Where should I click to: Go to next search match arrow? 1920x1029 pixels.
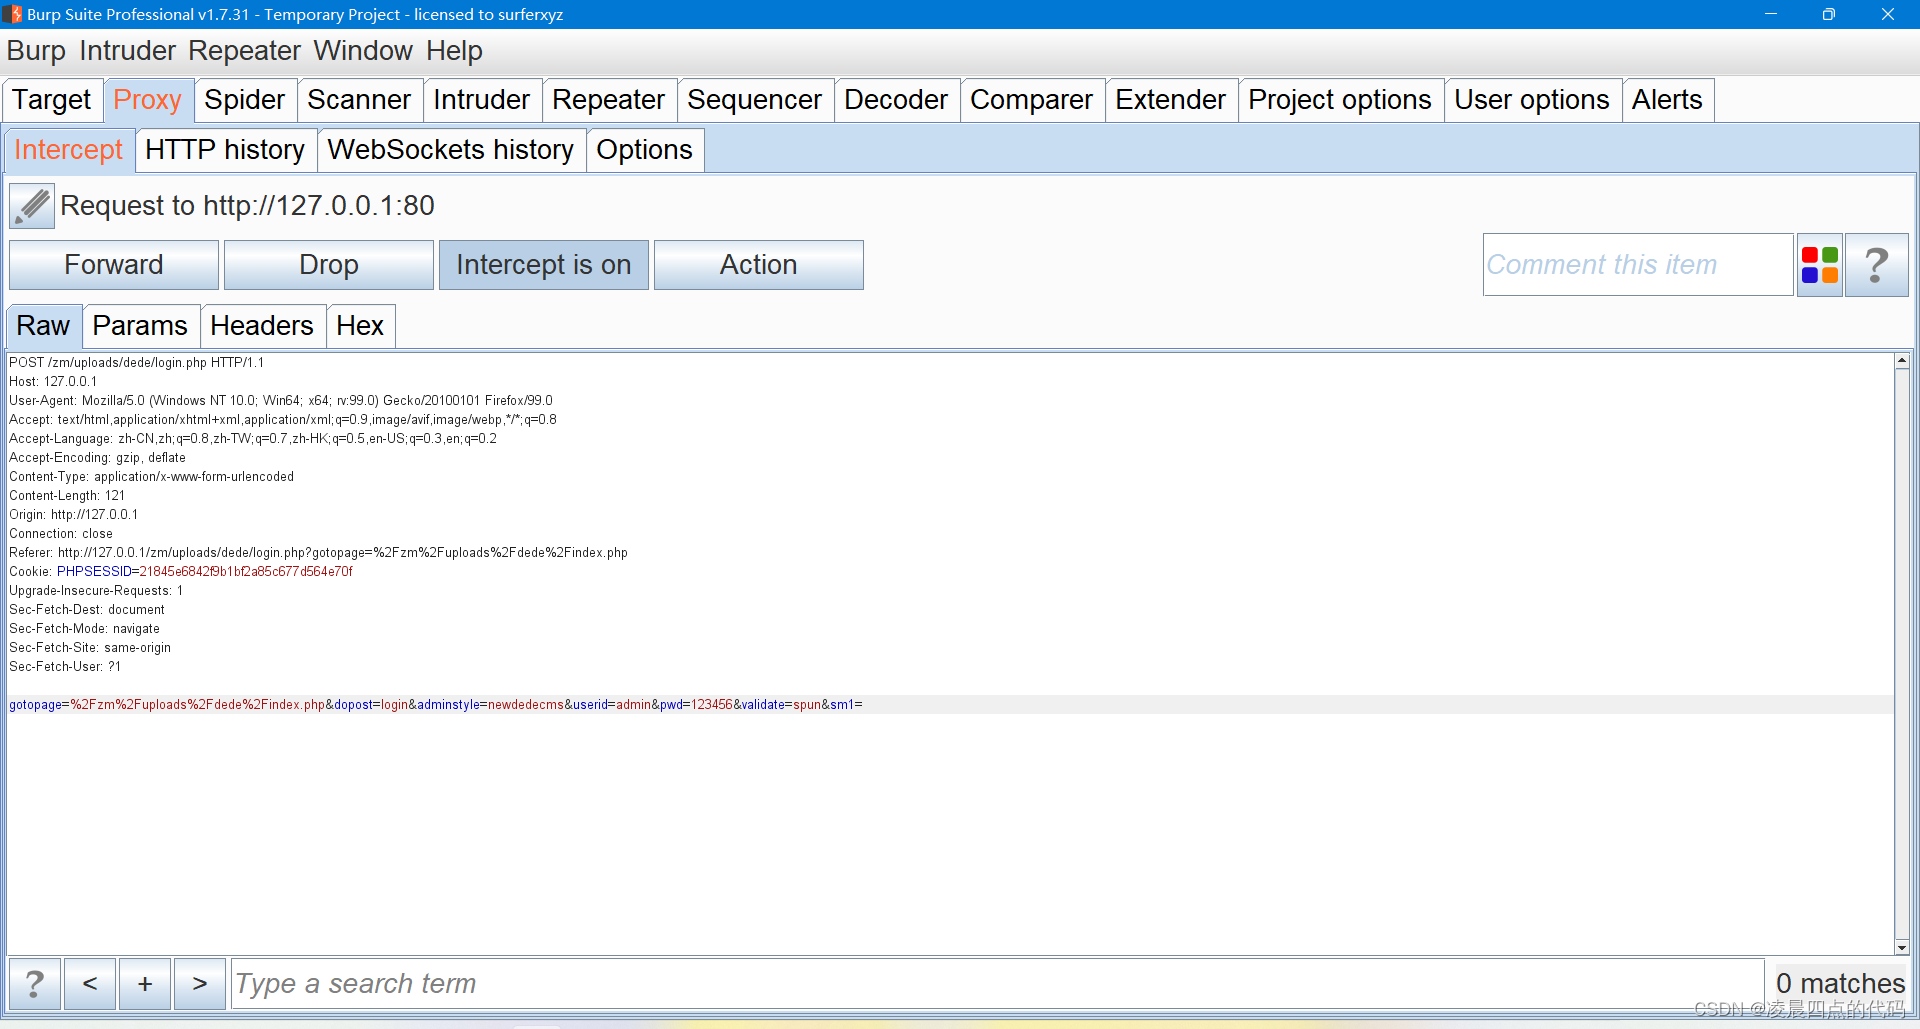tap(200, 984)
